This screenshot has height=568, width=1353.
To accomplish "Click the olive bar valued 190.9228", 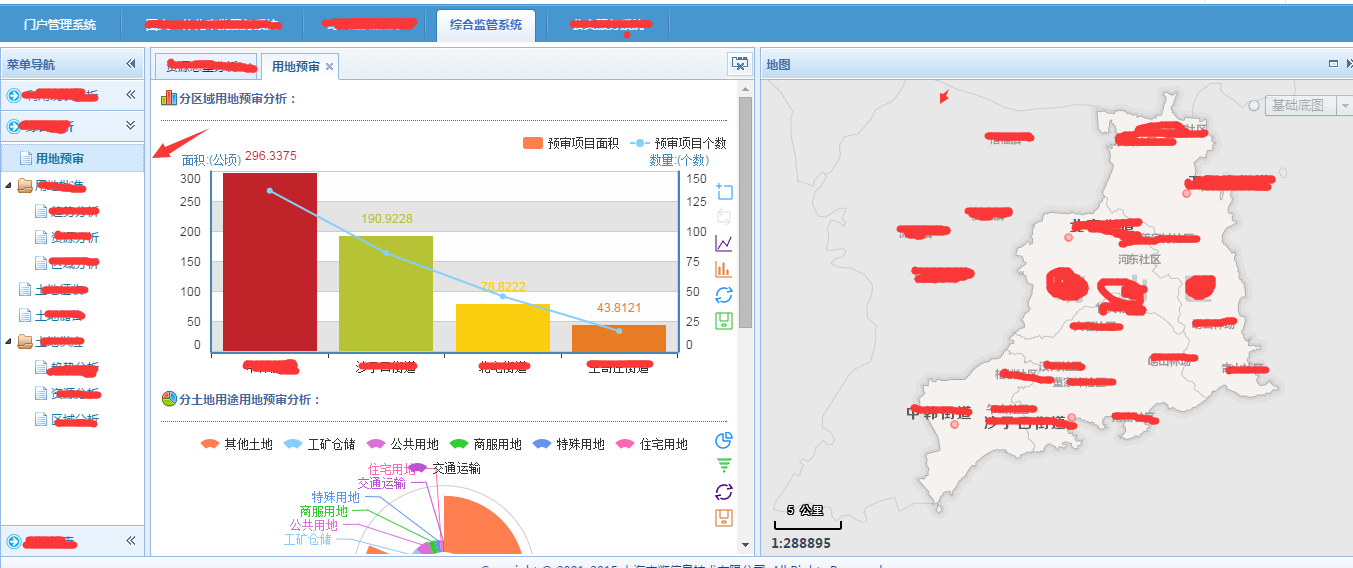I will click(386, 293).
